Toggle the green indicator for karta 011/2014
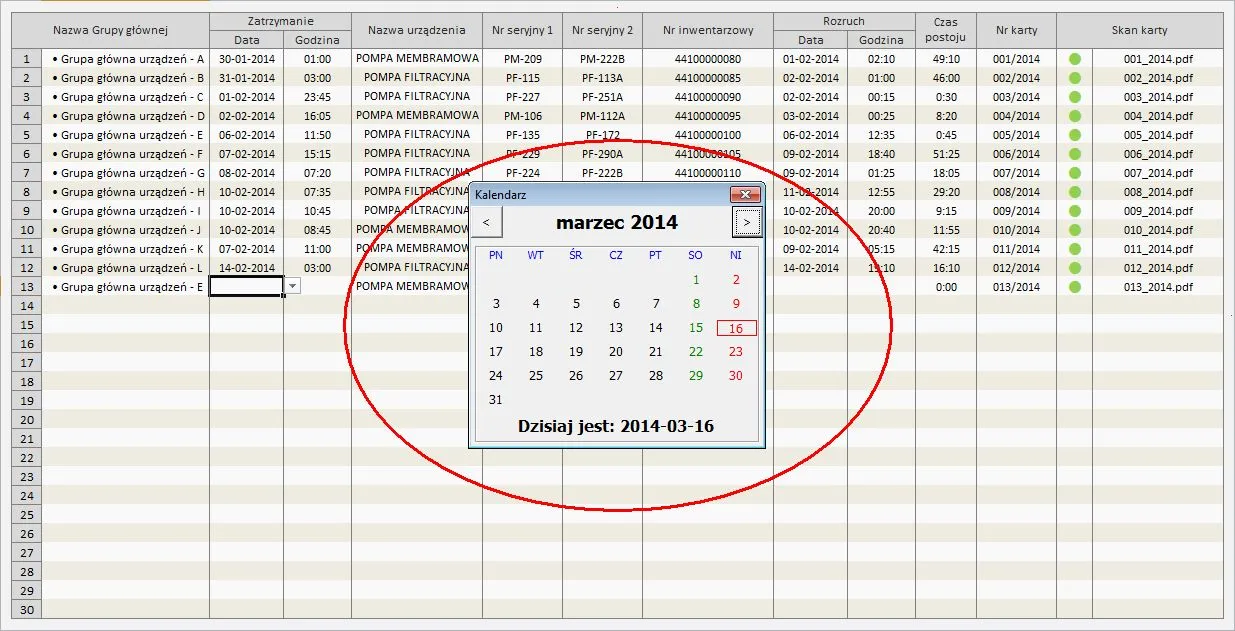The width and height of the screenshot is (1235, 631). [1074, 249]
